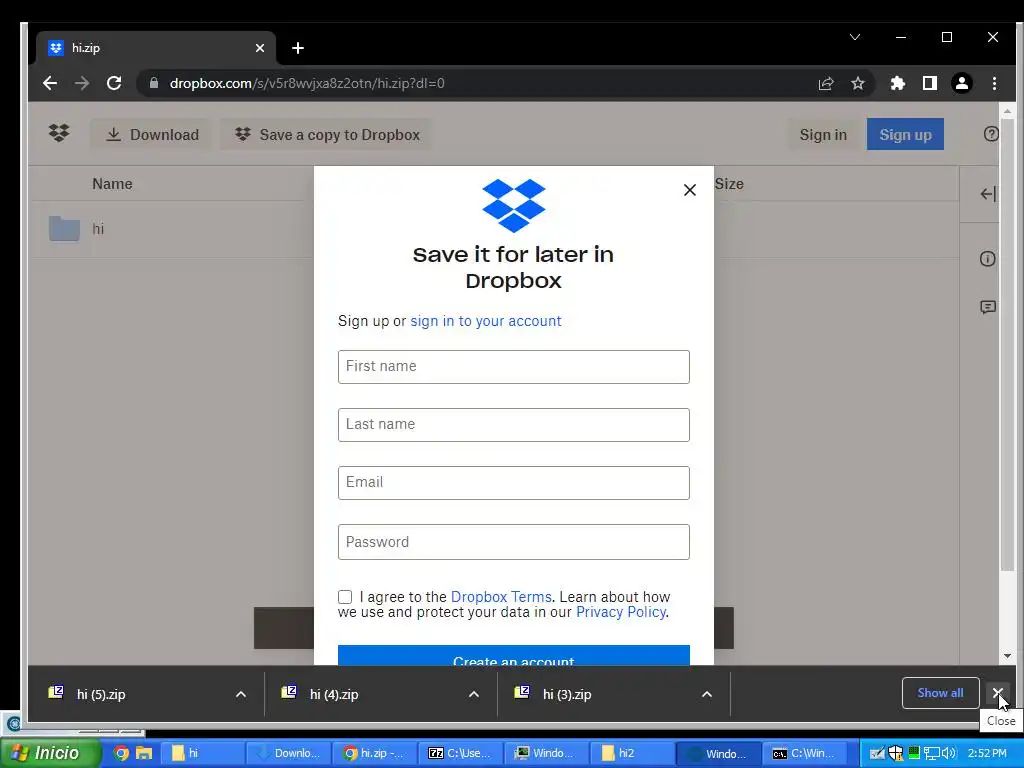1024x768 pixels.
Task: Switch to the Downlo... taskbar window
Action: click(289, 753)
